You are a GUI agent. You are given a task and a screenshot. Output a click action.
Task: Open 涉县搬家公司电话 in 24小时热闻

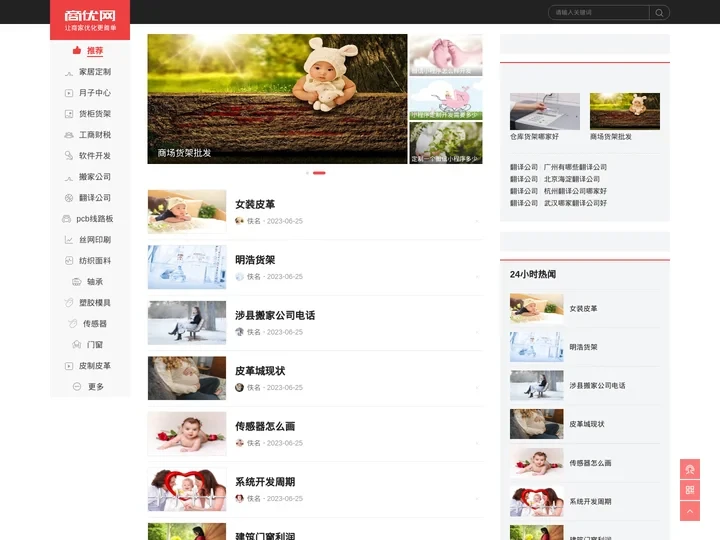597,386
